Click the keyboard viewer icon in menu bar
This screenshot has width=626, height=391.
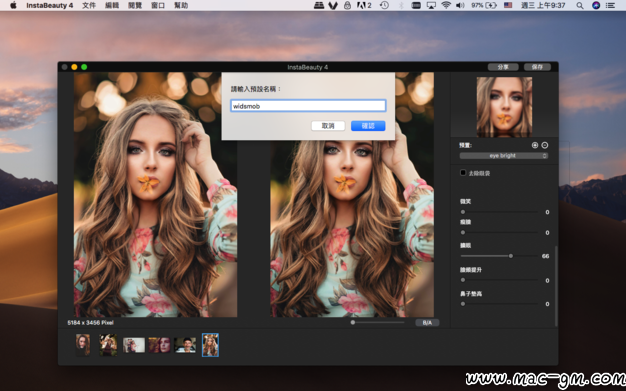[x=416, y=5]
